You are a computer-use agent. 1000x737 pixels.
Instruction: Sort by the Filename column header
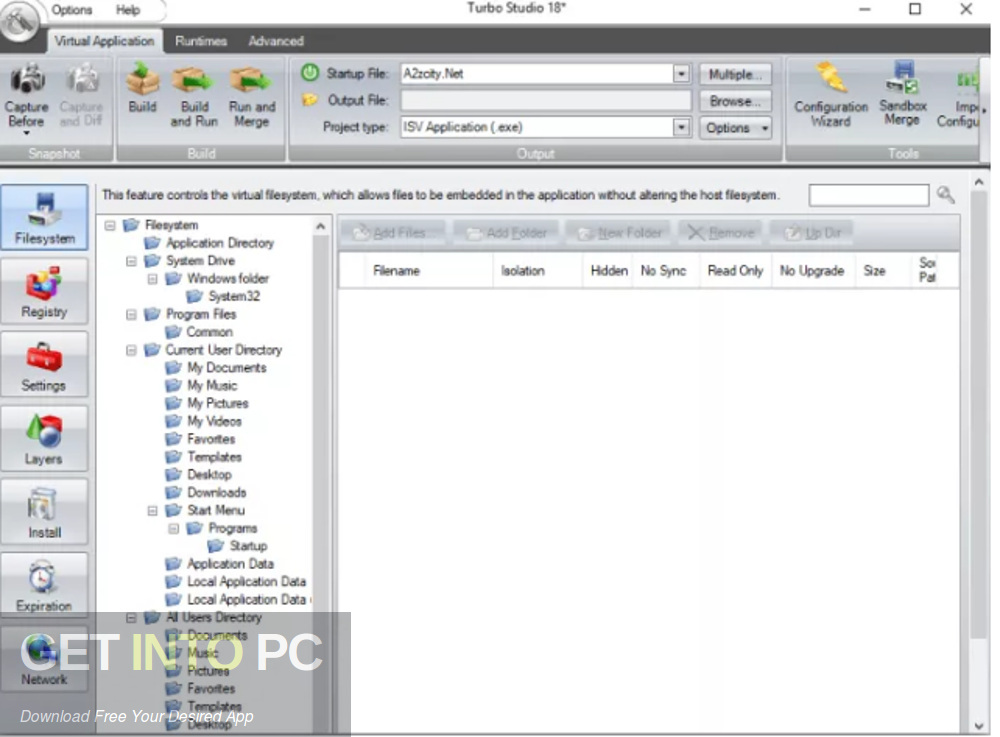tap(429, 271)
